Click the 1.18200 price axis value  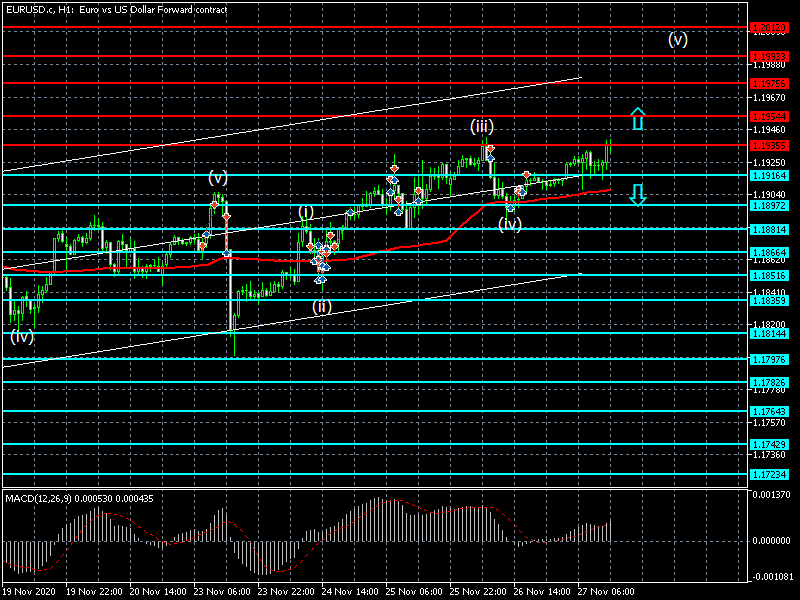coord(769,324)
